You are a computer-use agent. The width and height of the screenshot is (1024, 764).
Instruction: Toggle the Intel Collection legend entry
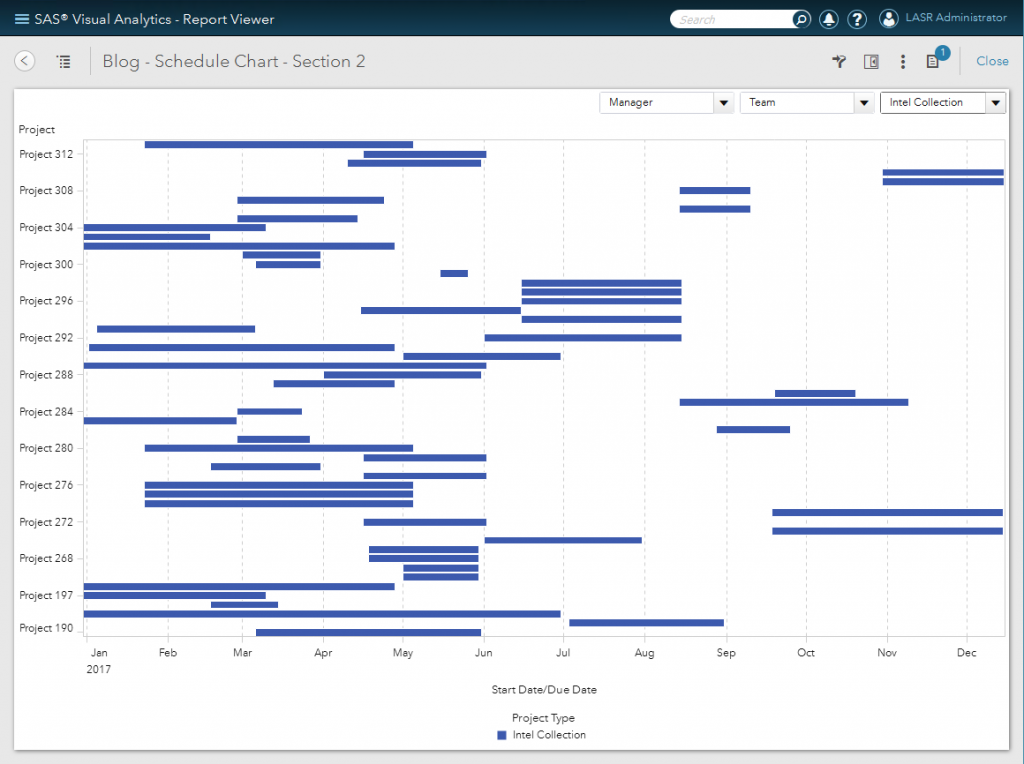[543, 735]
